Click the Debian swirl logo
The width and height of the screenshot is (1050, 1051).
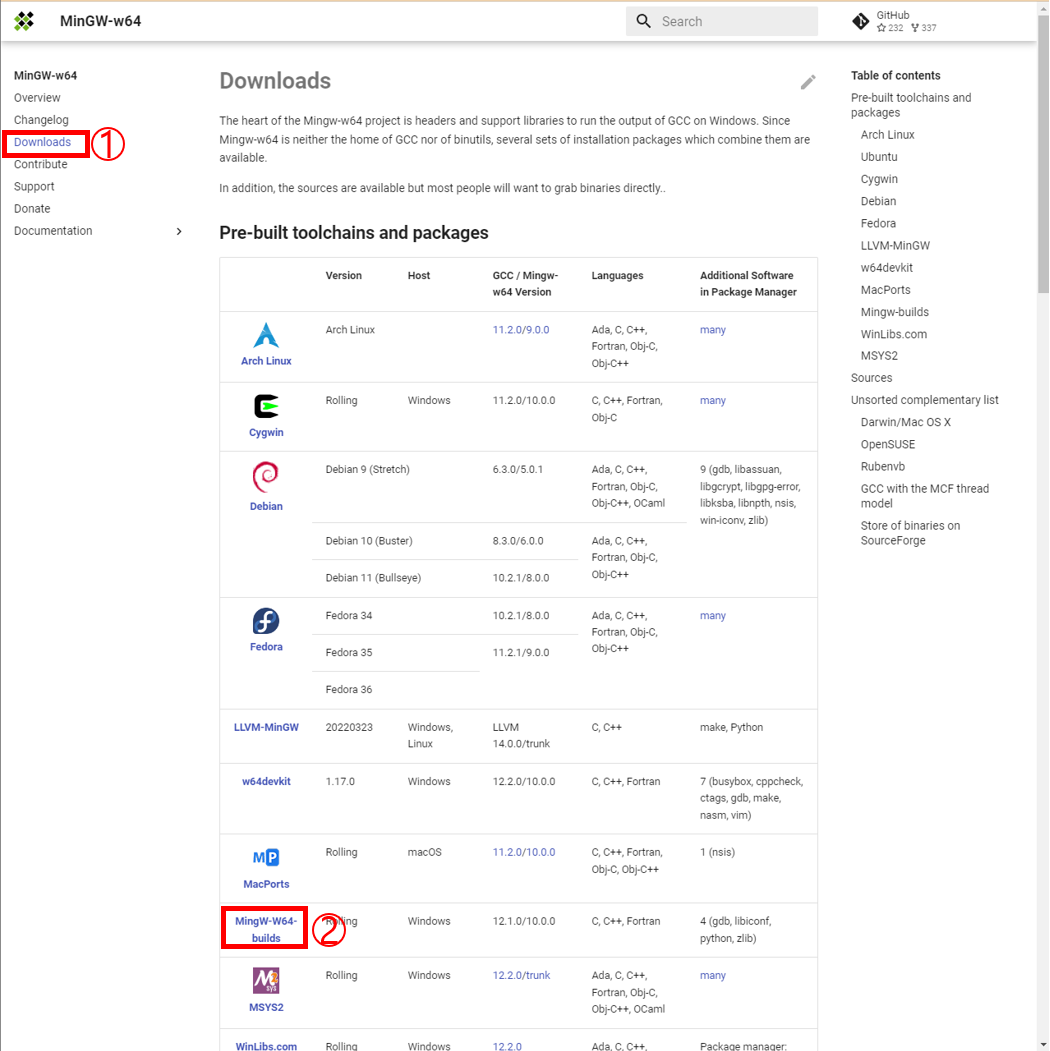click(x=266, y=477)
